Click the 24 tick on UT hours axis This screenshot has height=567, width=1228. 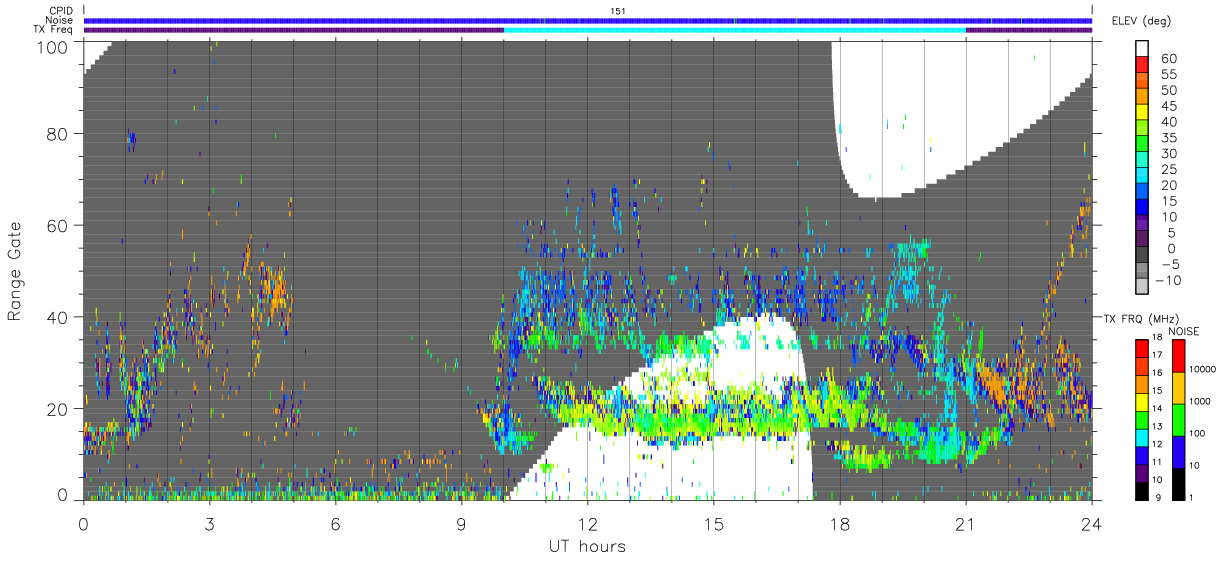[1092, 522]
